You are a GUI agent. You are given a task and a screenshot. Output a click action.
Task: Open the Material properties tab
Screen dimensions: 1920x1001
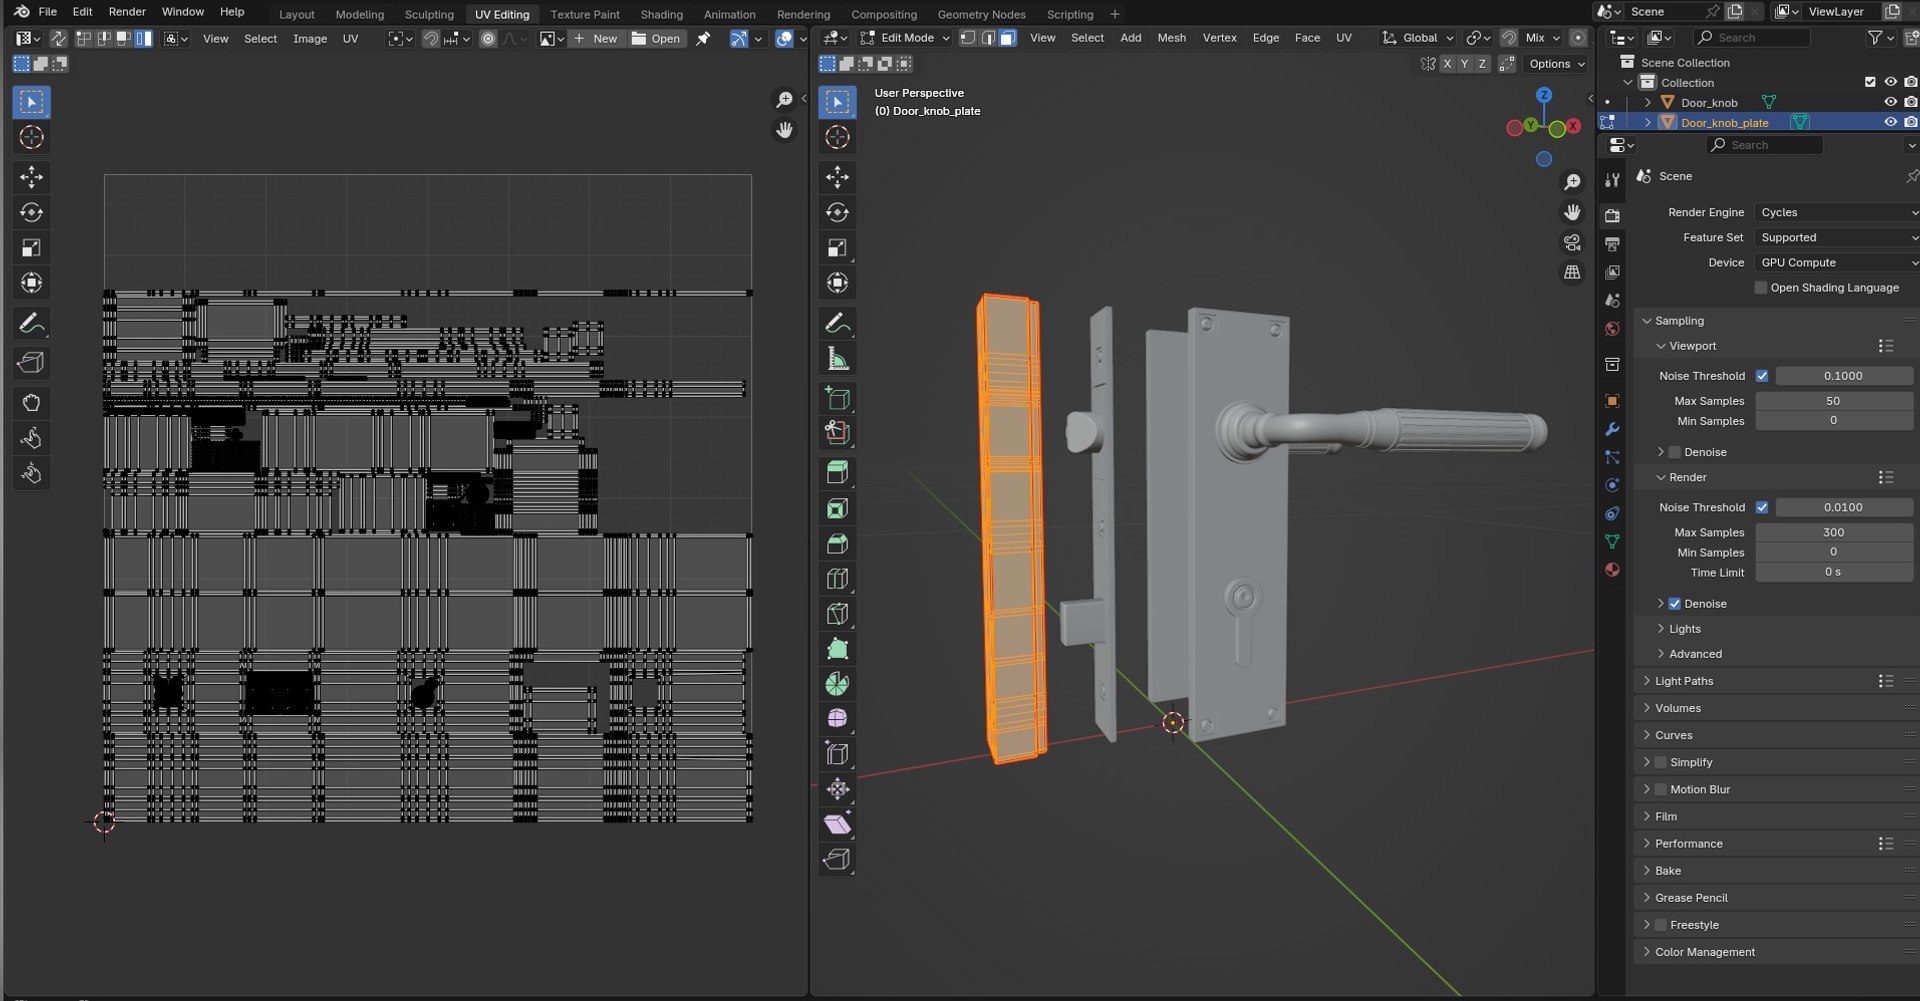click(x=1612, y=570)
